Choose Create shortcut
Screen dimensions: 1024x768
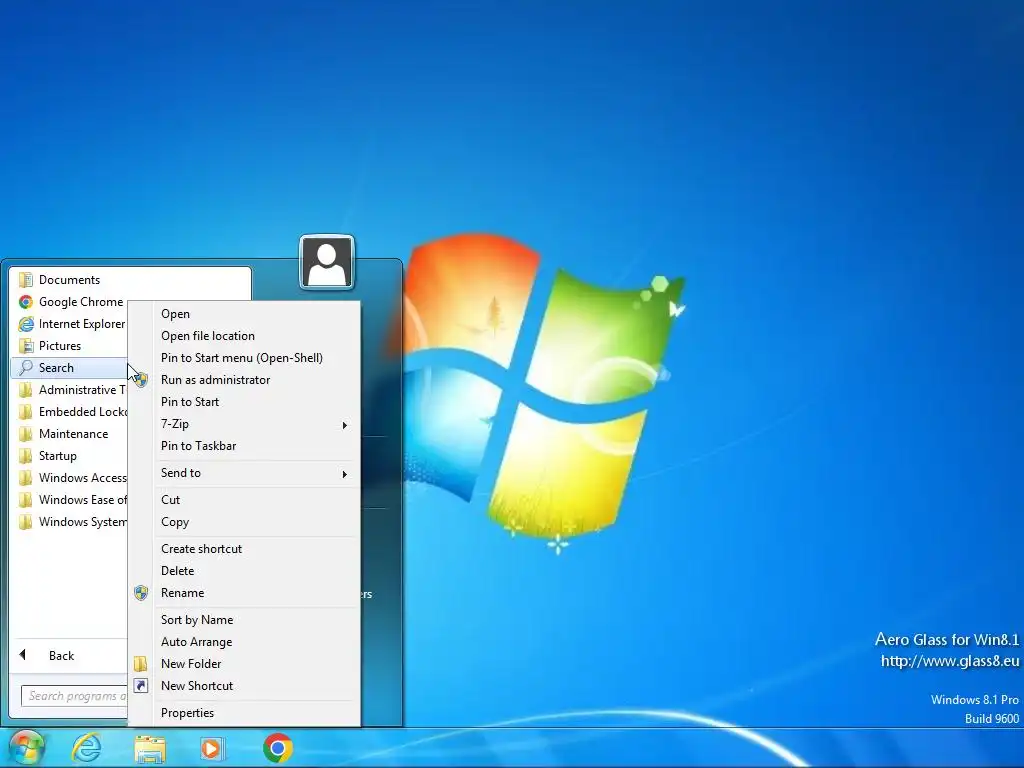click(x=244, y=549)
